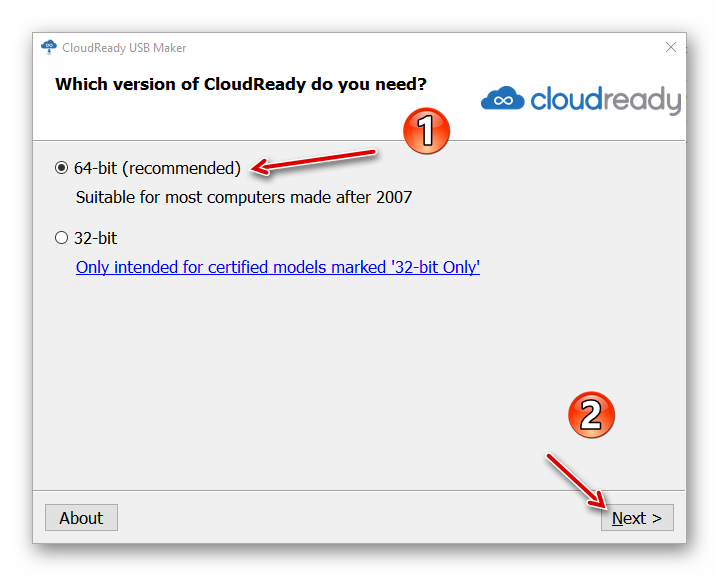Click the orange number 1 badge
The height and width of the screenshot is (576, 719).
point(426,131)
